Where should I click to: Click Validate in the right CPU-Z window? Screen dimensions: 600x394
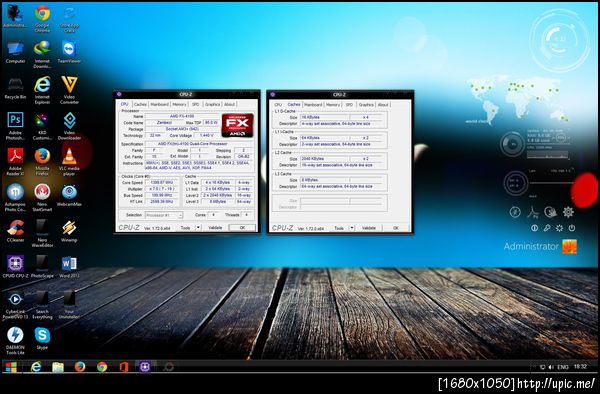click(368, 228)
